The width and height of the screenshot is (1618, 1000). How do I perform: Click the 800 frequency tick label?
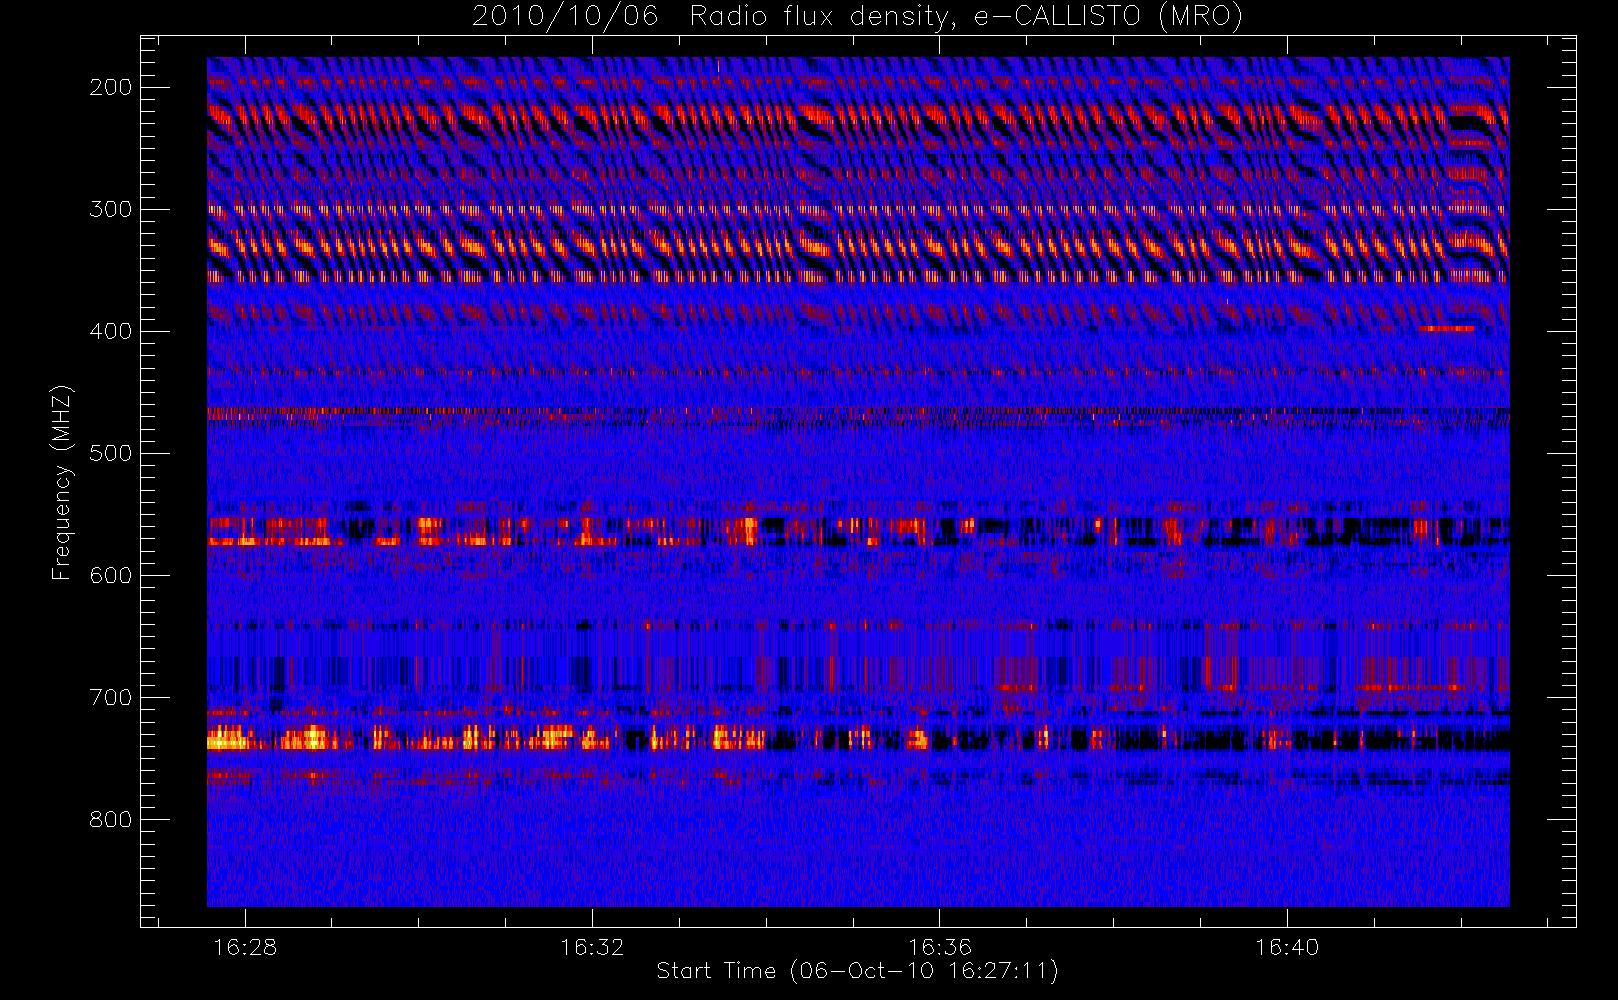[111, 819]
